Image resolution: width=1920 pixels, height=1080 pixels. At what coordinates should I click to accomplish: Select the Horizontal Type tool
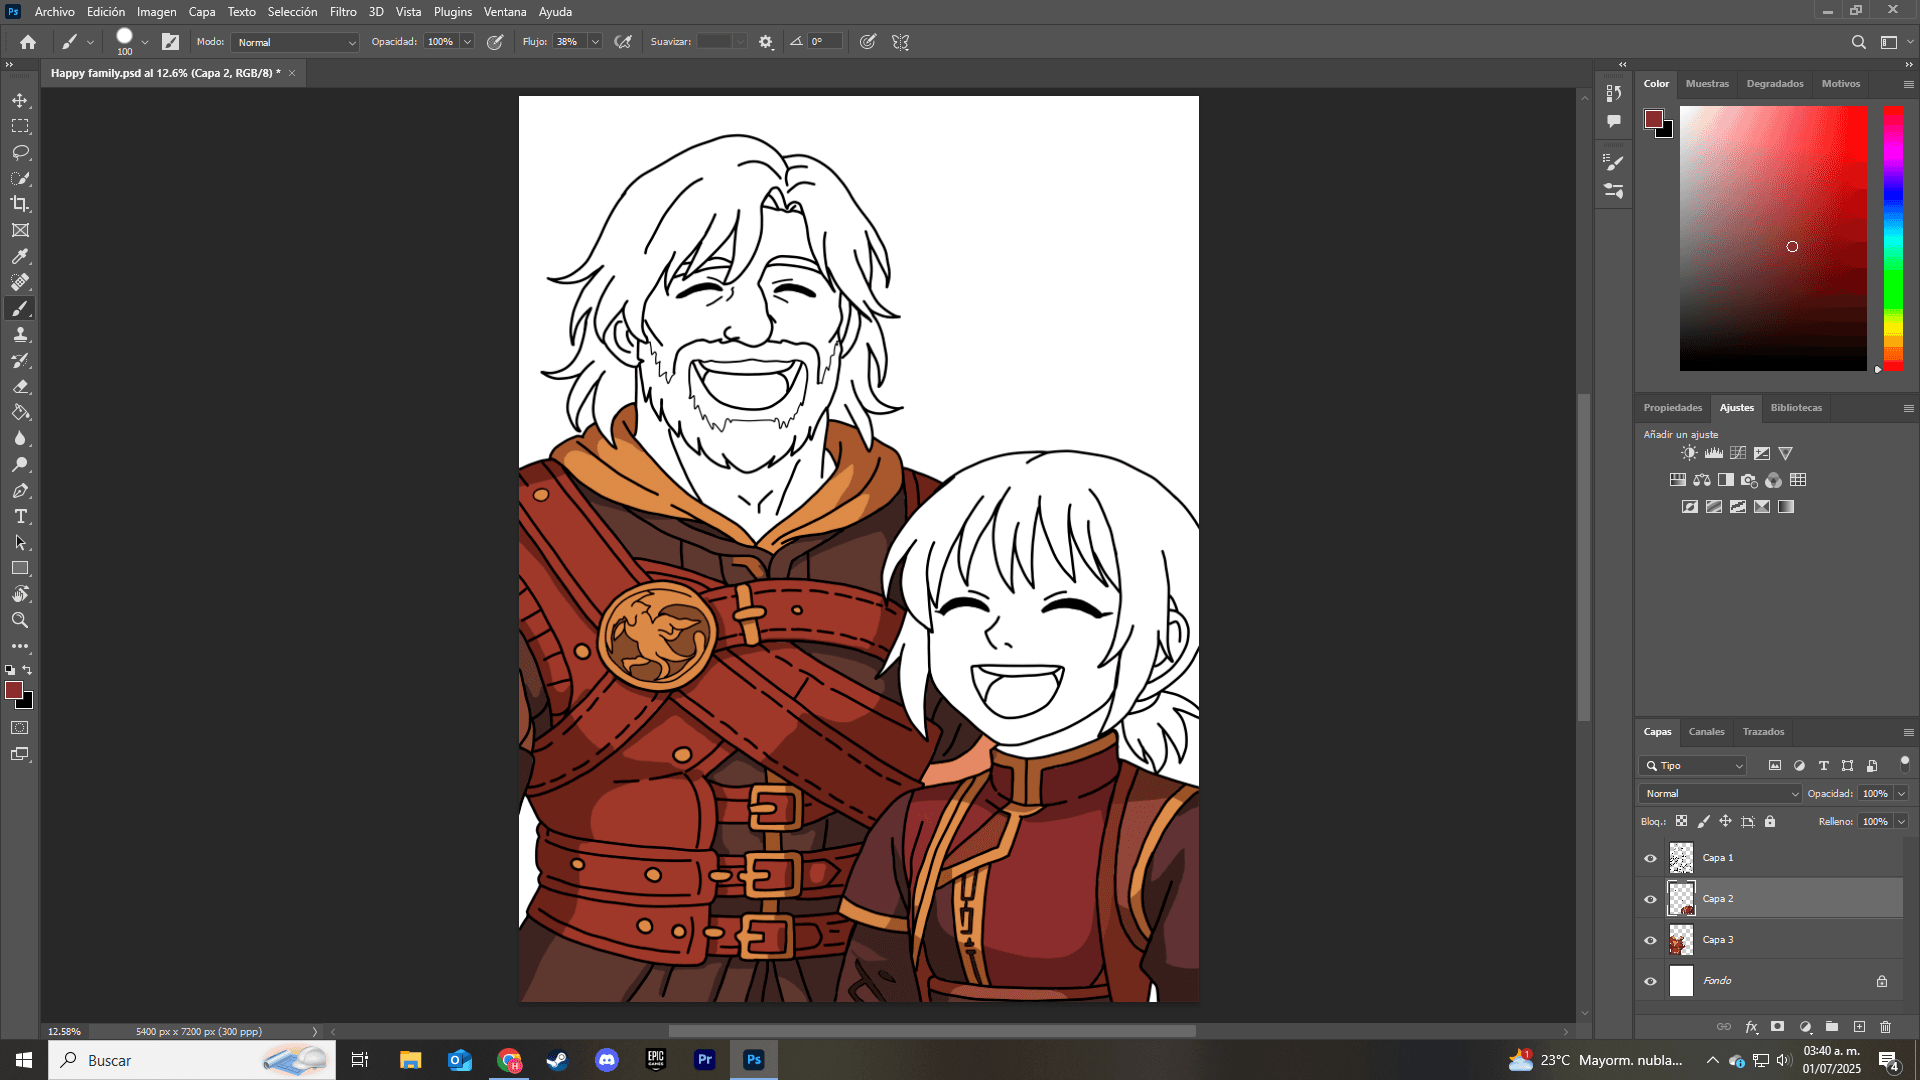tap(20, 516)
